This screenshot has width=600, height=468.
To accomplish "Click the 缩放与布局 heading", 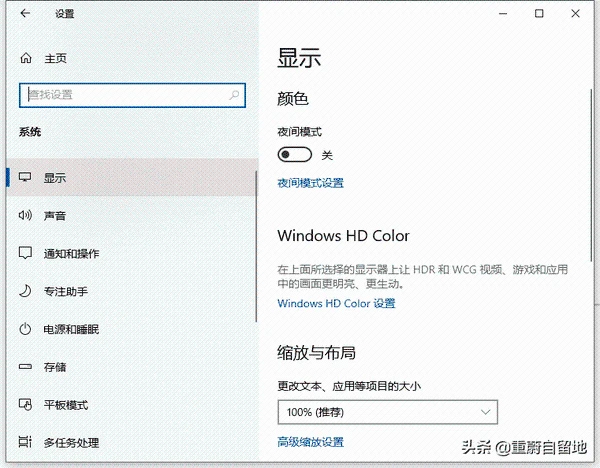I will [316, 352].
